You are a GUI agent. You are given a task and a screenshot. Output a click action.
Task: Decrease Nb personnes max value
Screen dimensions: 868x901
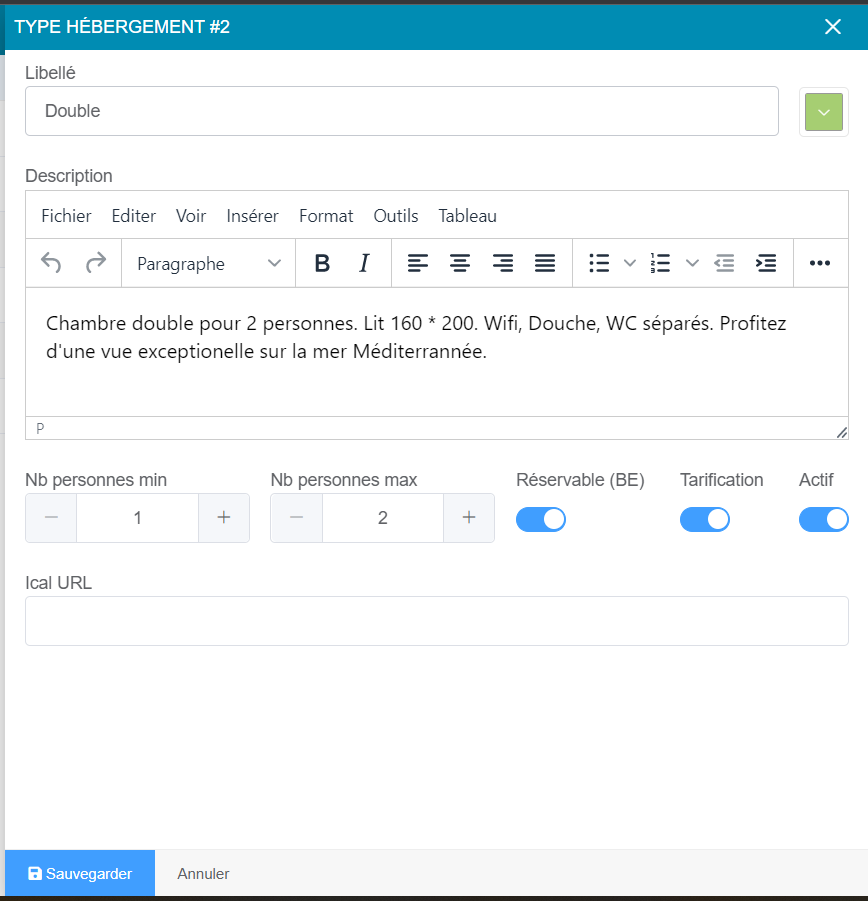[x=296, y=518]
